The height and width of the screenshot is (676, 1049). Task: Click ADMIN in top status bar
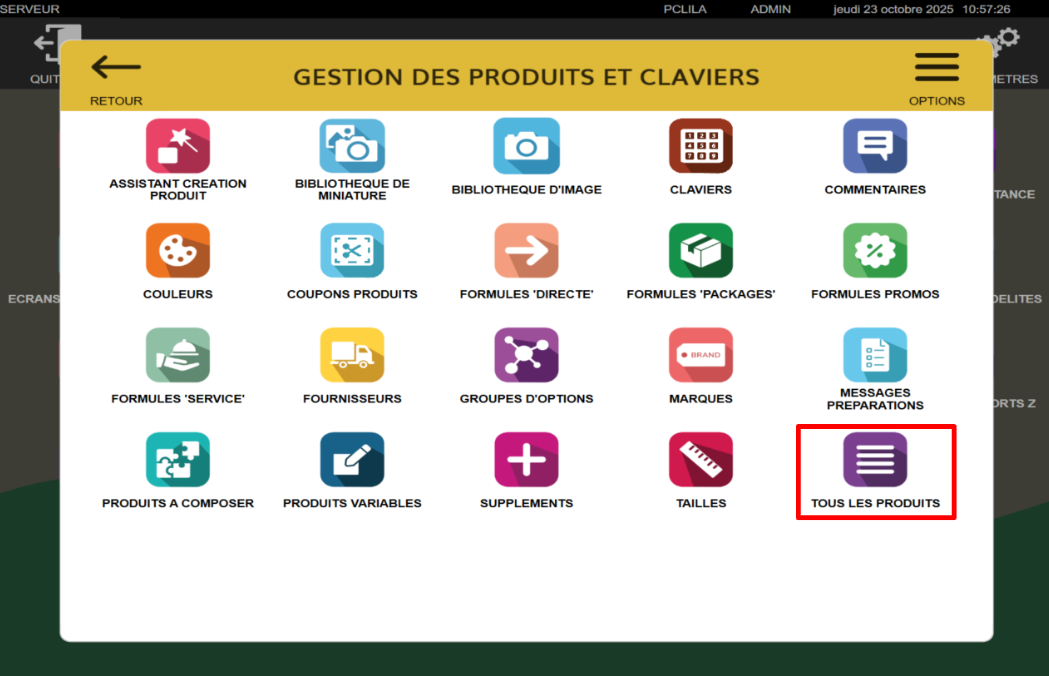[770, 9]
